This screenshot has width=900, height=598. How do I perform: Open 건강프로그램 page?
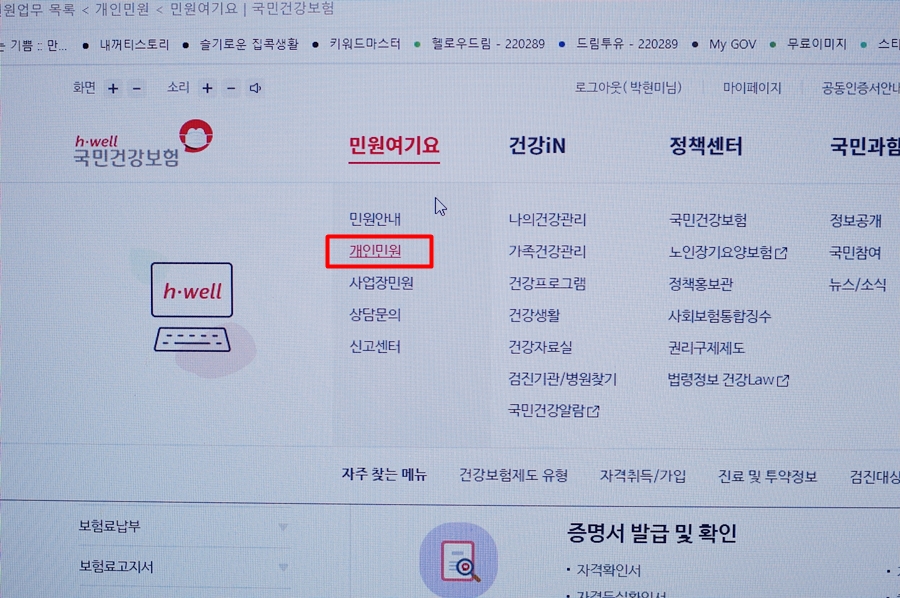(x=547, y=284)
